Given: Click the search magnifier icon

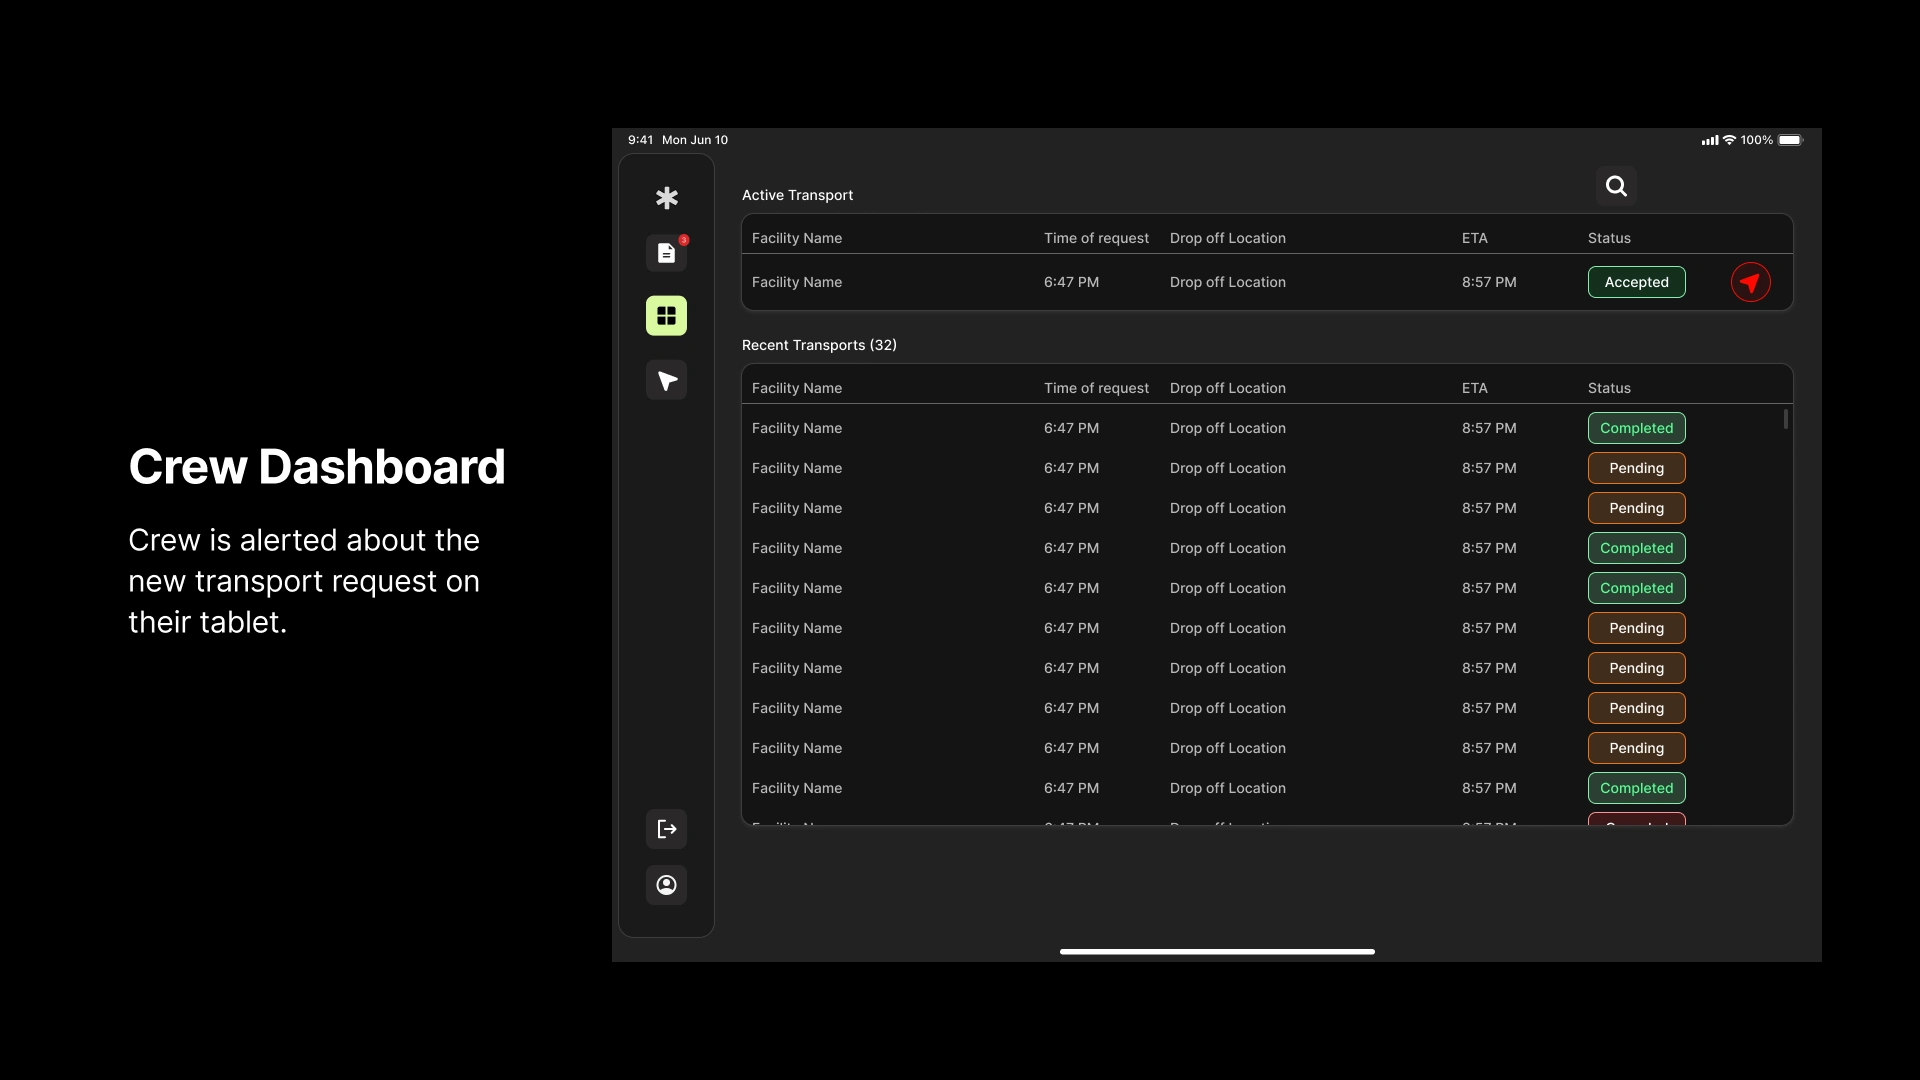Looking at the screenshot, I should point(1616,186).
